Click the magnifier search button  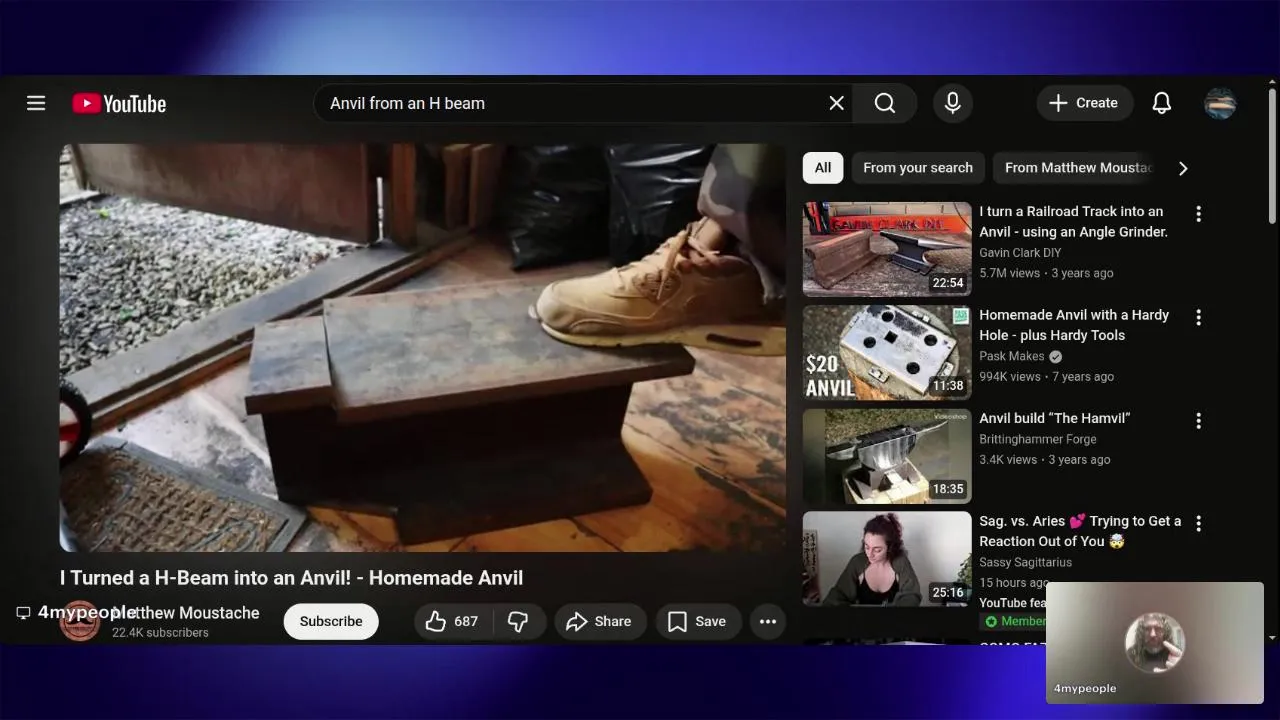point(885,103)
